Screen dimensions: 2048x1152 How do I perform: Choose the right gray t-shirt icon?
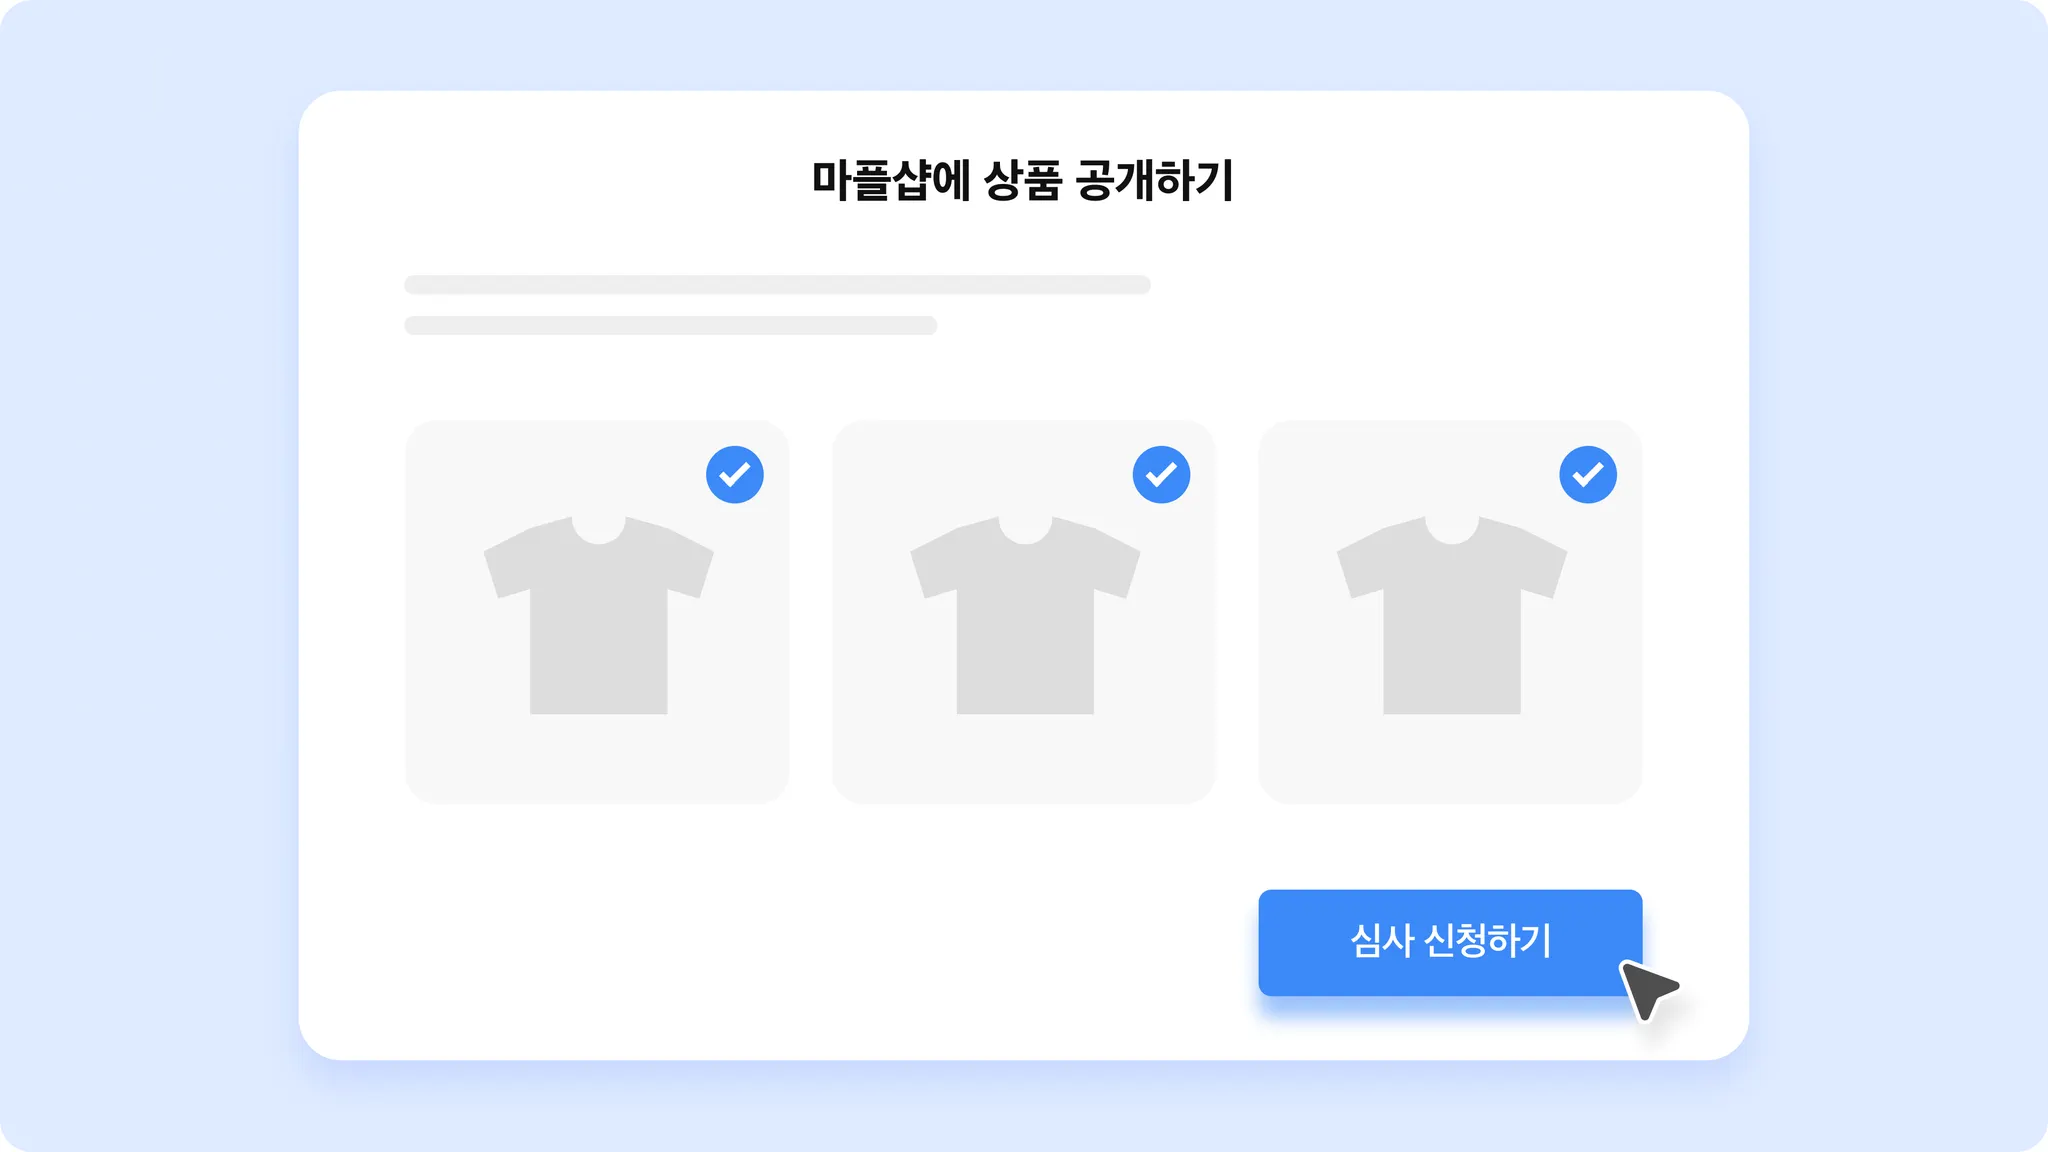click(x=1452, y=615)
